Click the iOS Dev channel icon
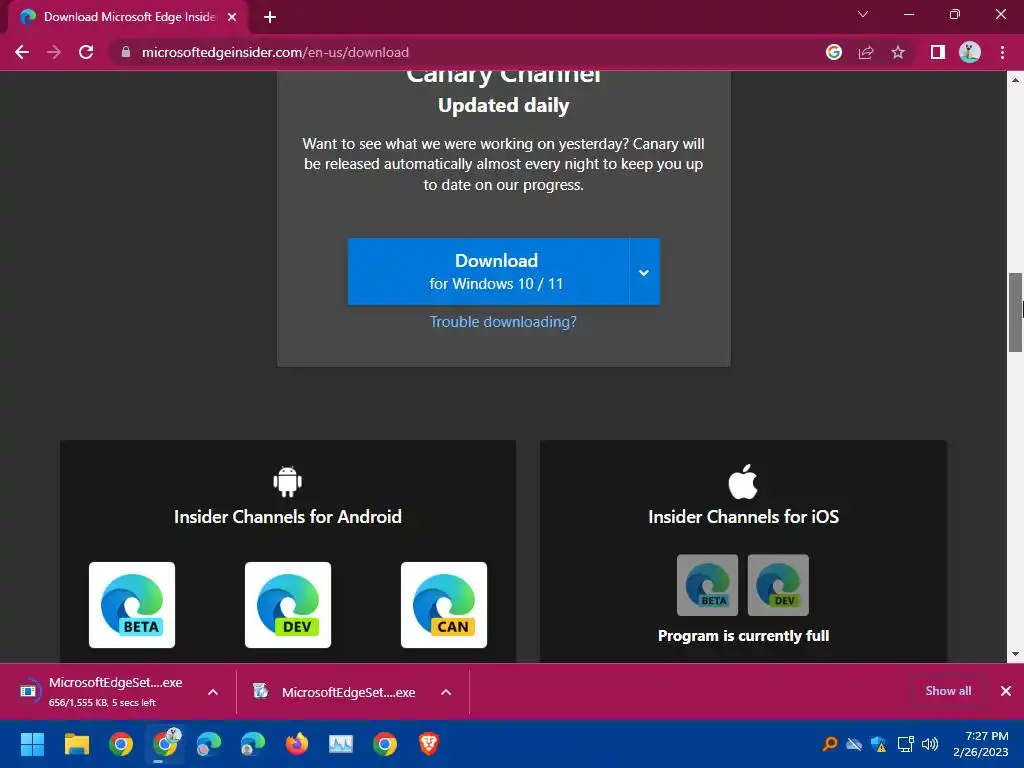Image resolution: width=1024 pixels, height=768 pixels. 778,585
